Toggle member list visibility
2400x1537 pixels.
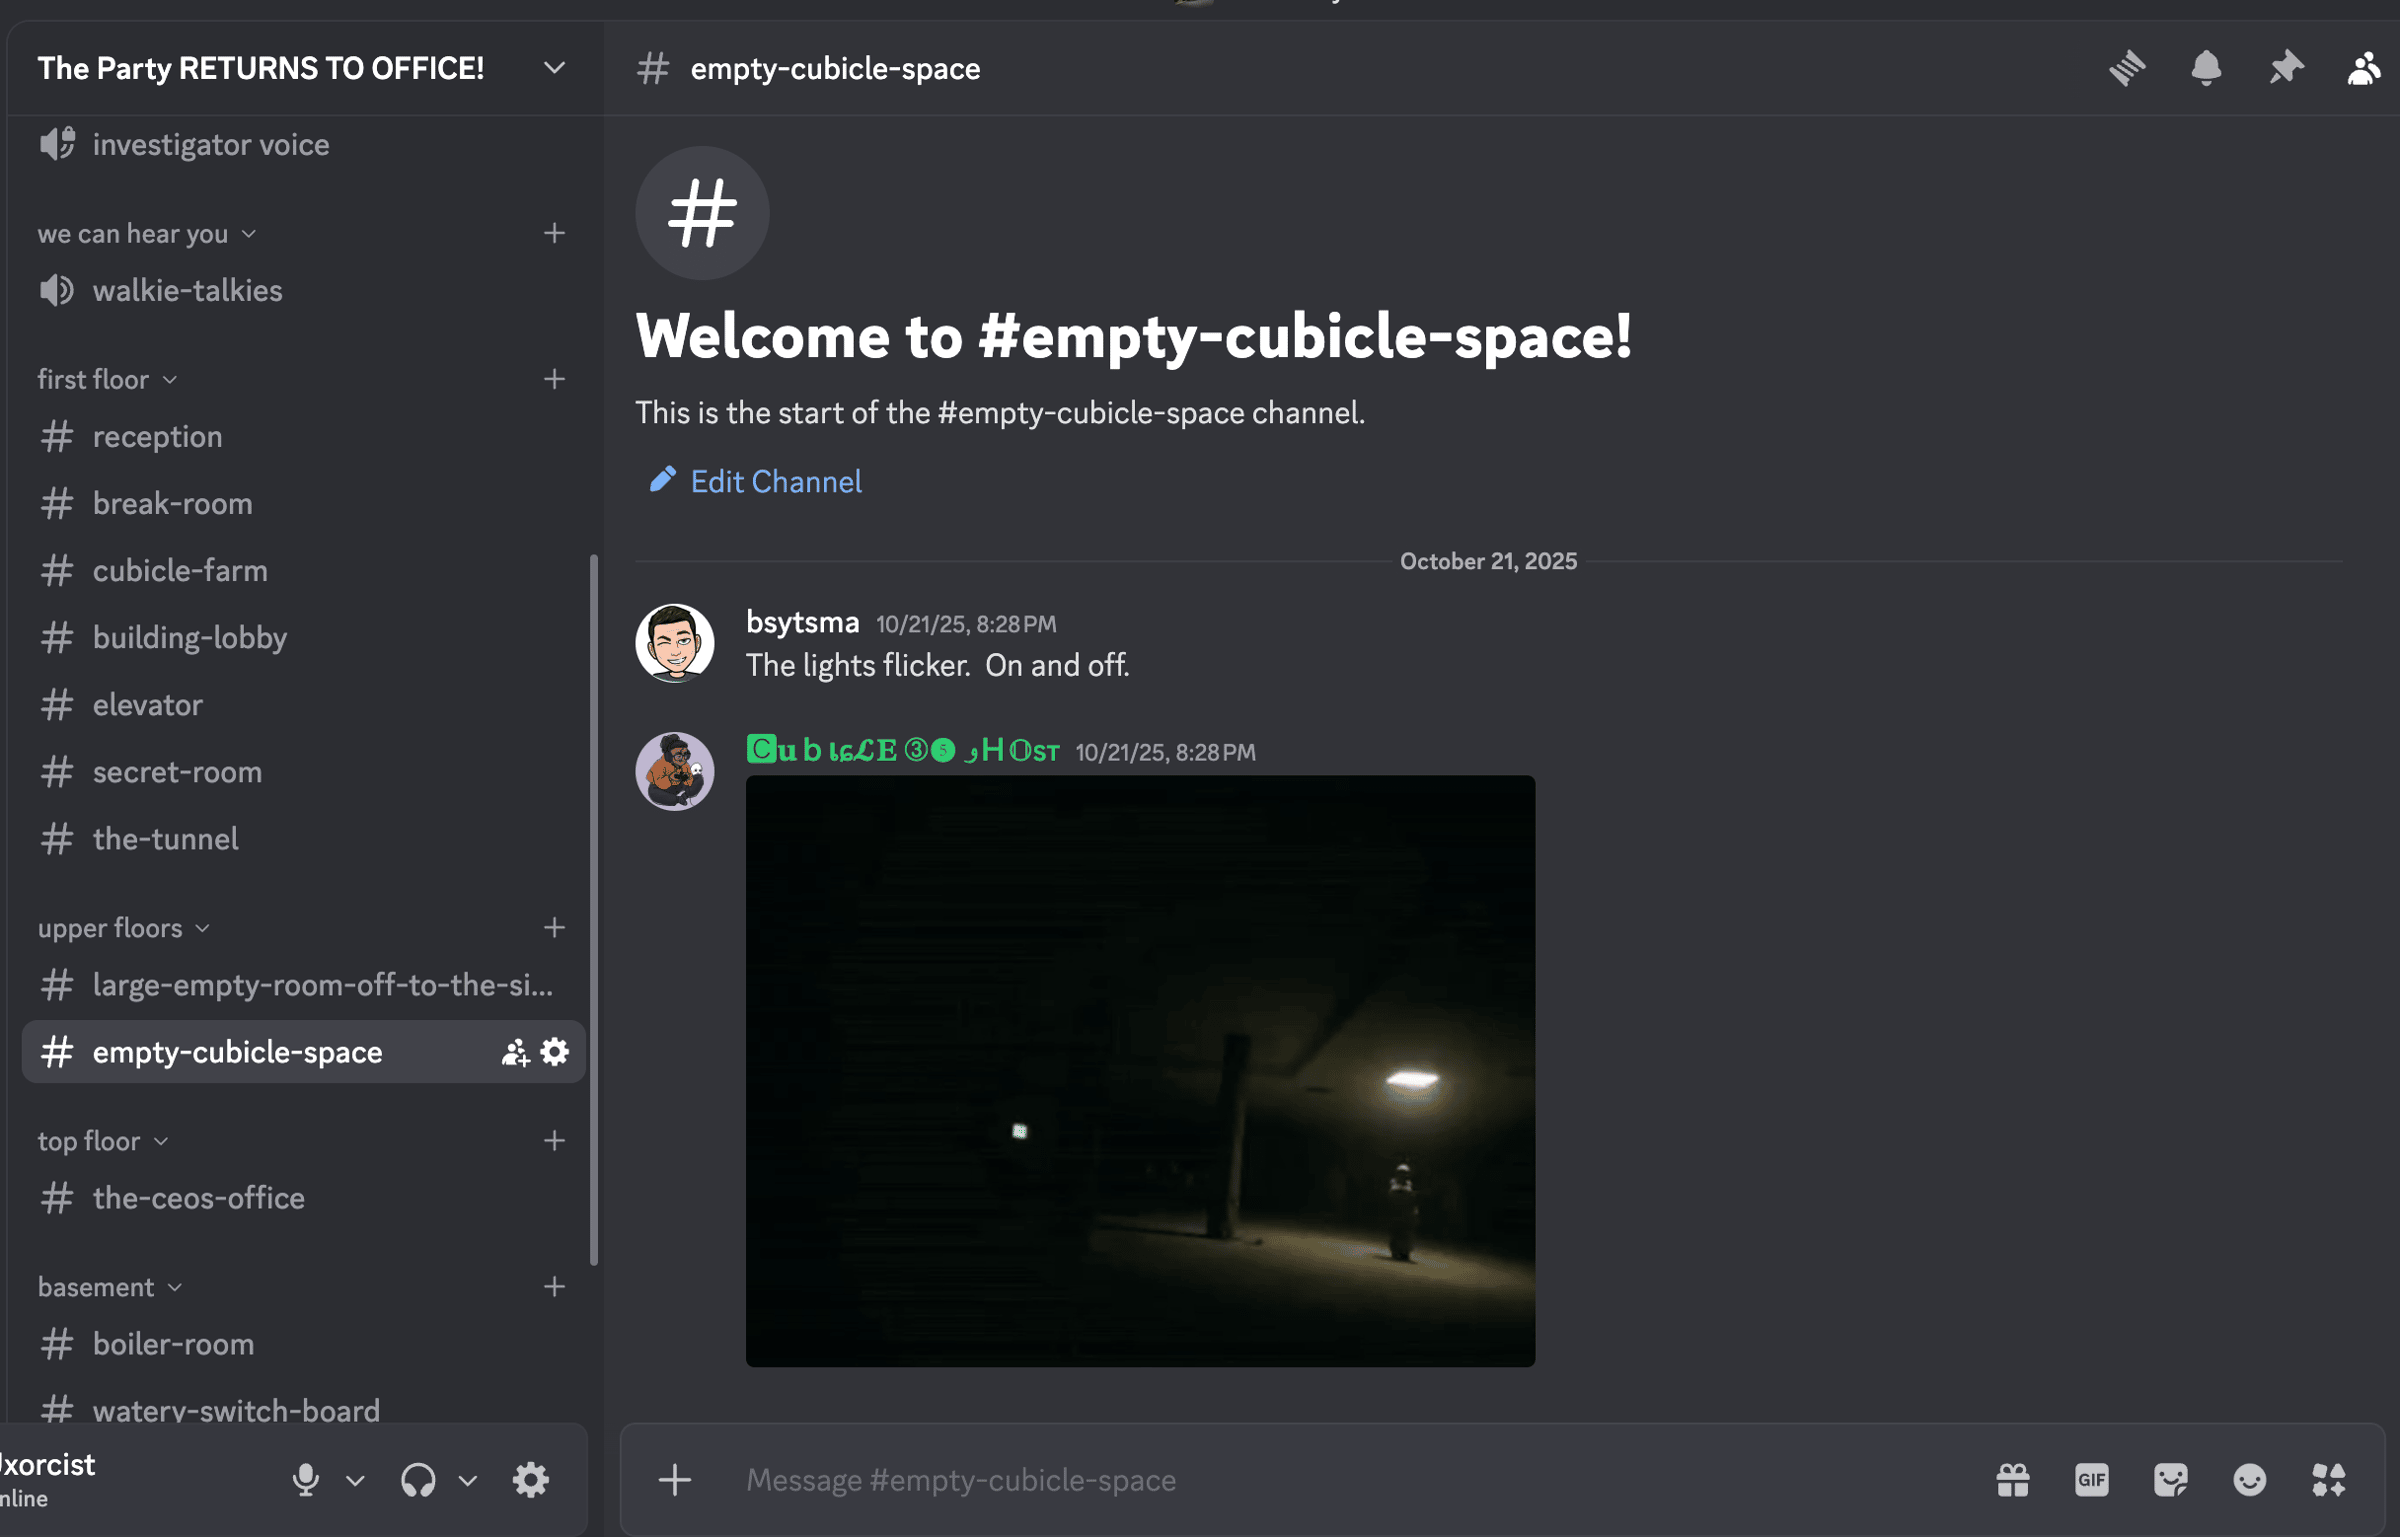coord(2364,68)
